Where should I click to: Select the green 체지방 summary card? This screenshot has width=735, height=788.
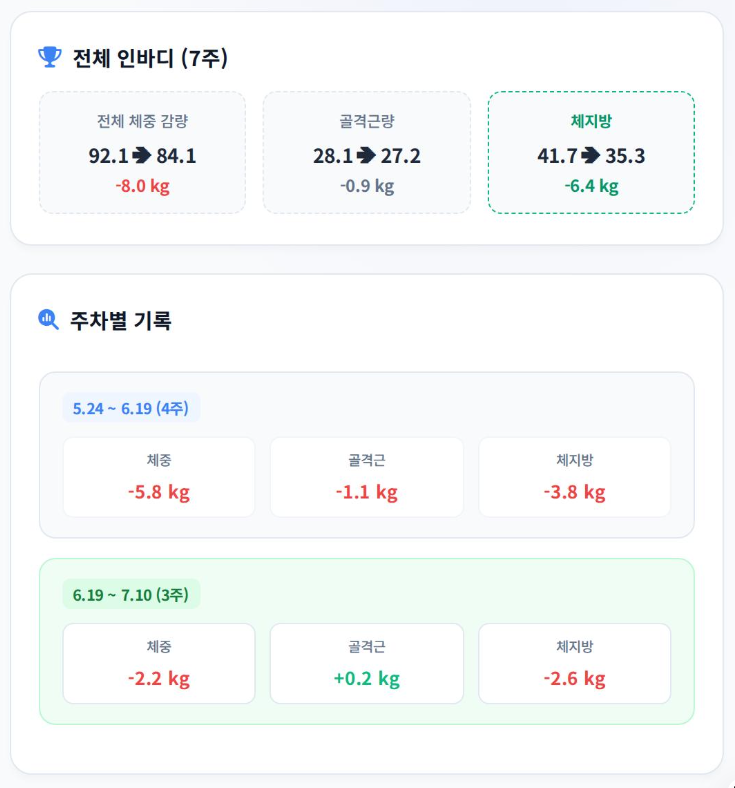[591, 152]
